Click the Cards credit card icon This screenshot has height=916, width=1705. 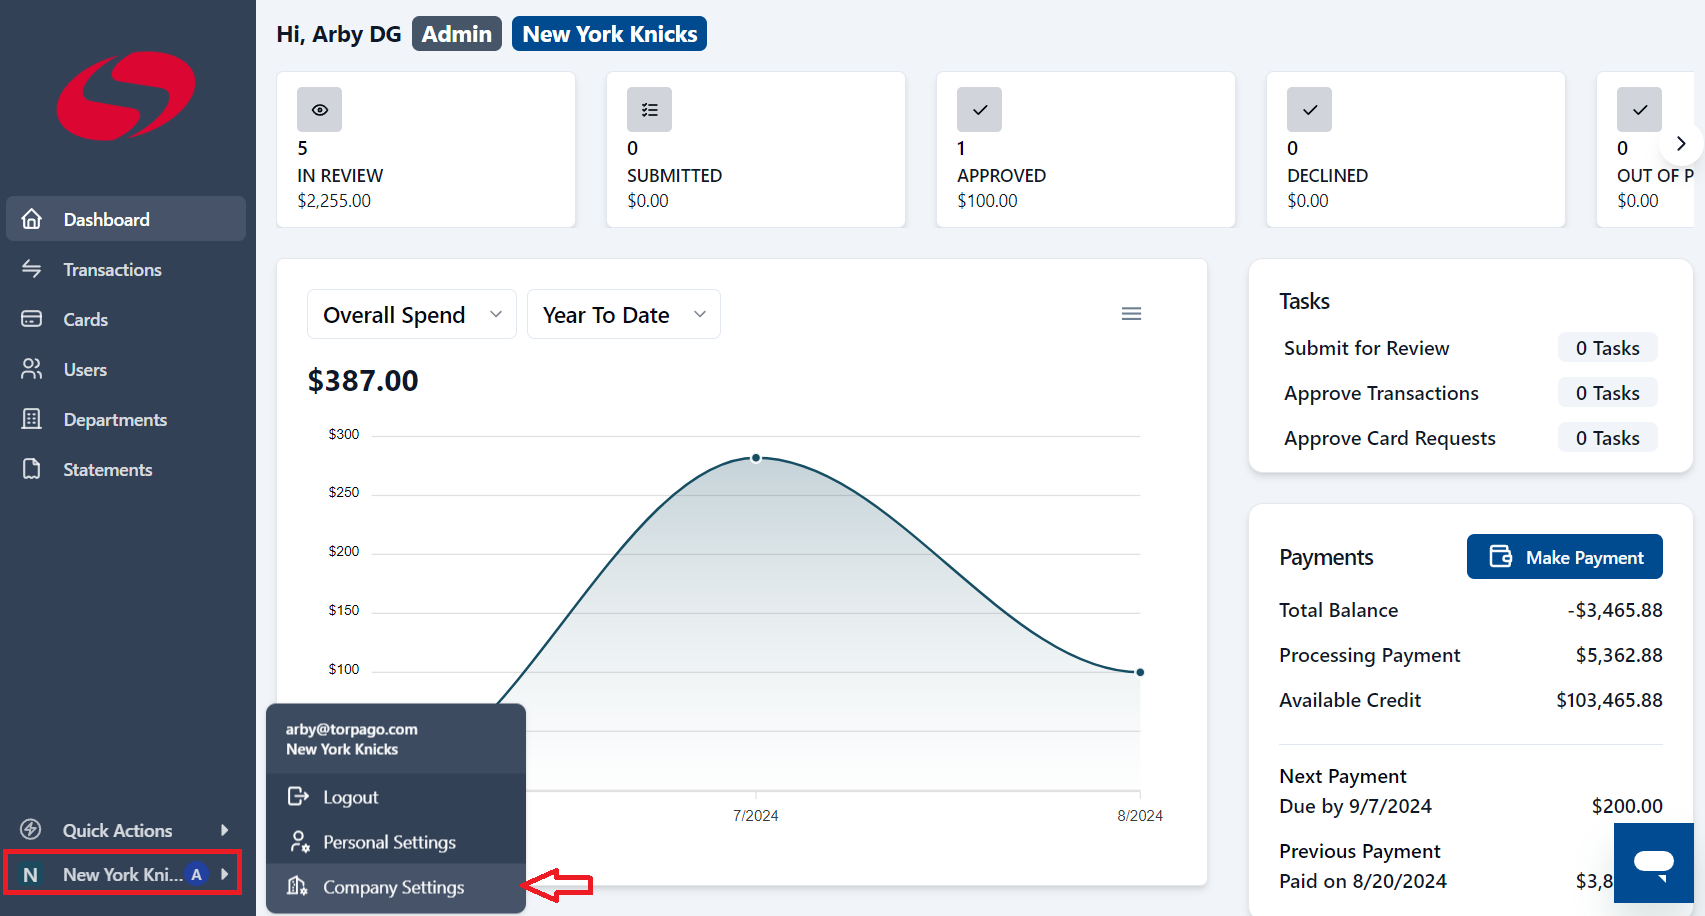pos(32,319)
